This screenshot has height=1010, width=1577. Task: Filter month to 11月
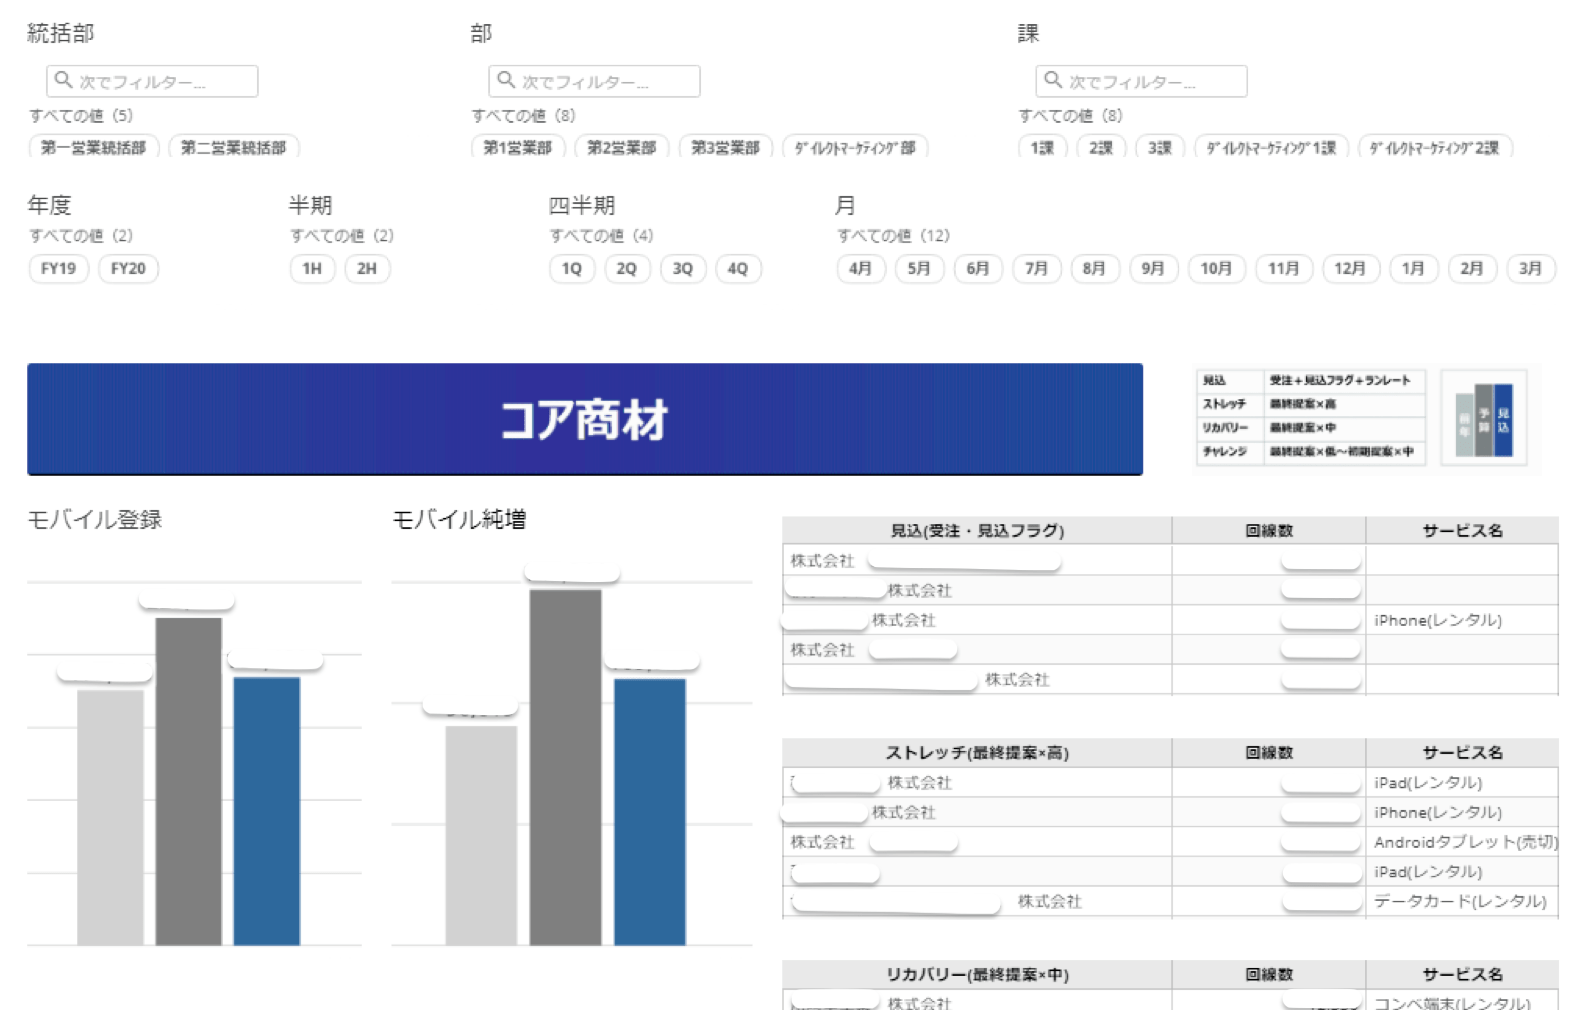pyautogui.click(x=1284, y=268)
